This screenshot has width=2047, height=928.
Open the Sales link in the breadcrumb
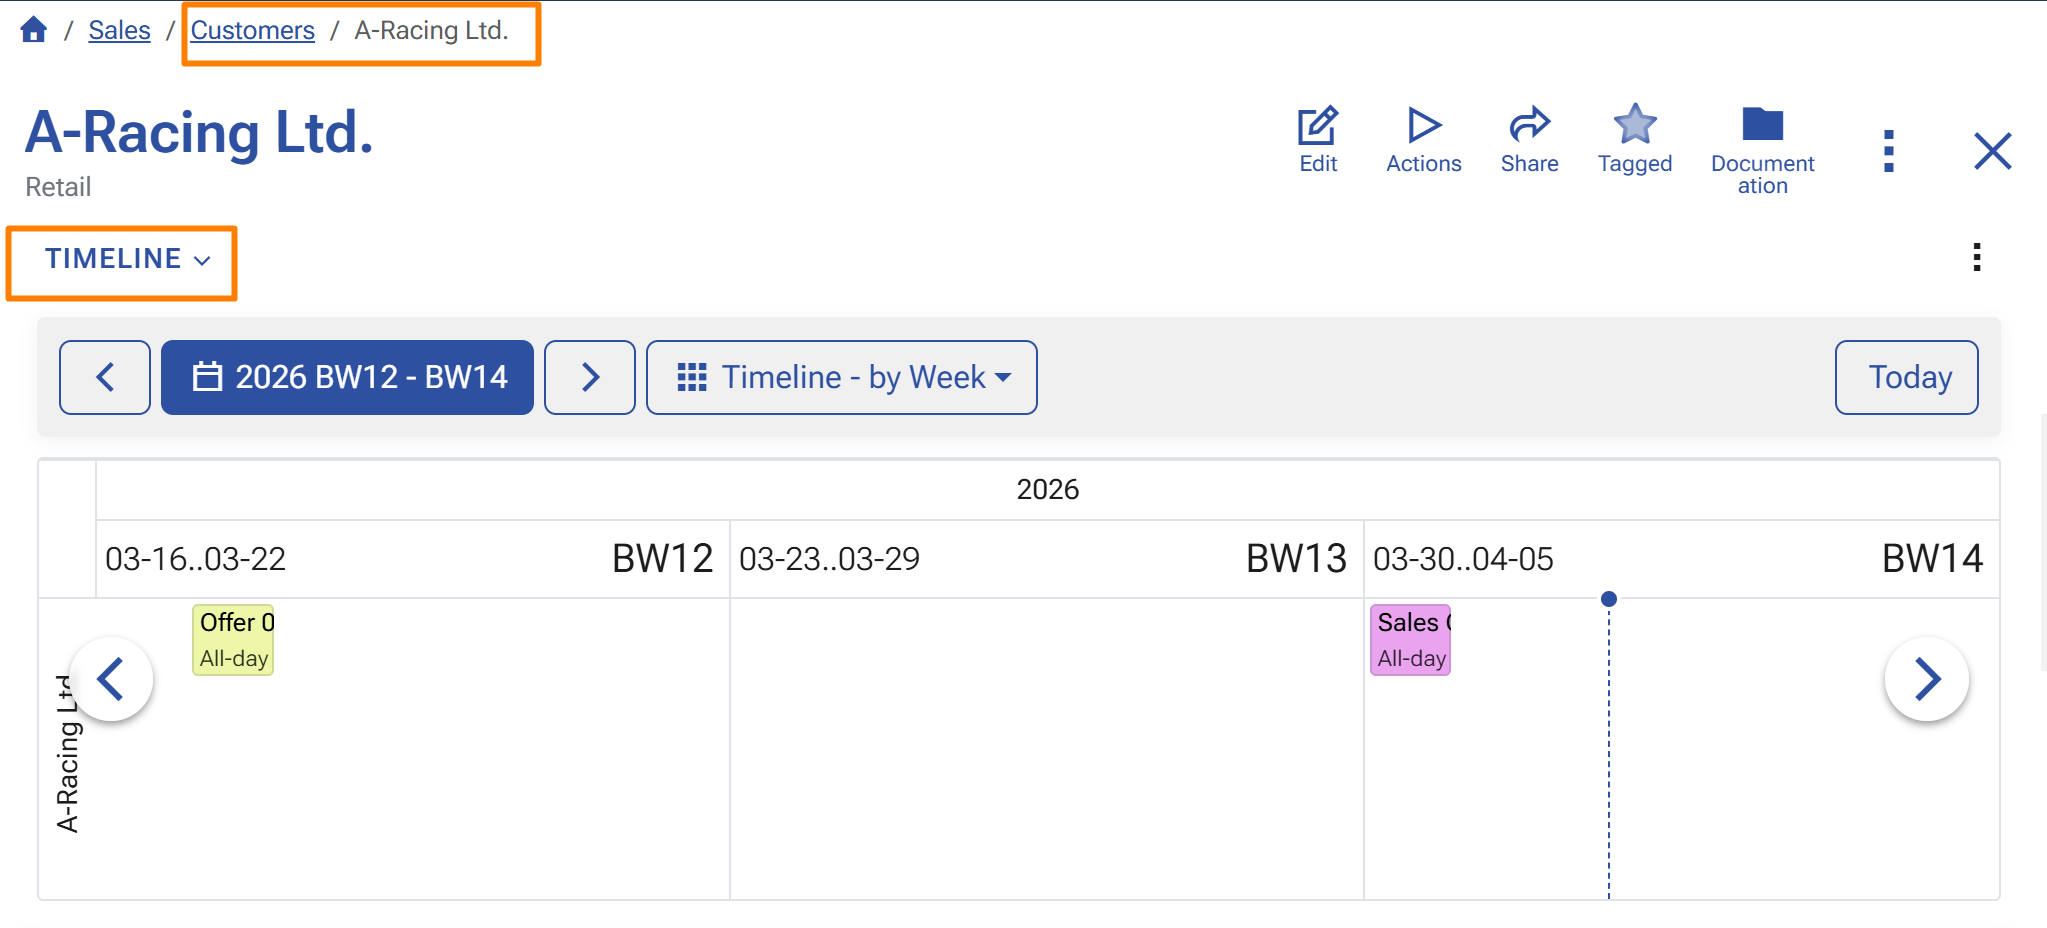(x=119, y=29)
